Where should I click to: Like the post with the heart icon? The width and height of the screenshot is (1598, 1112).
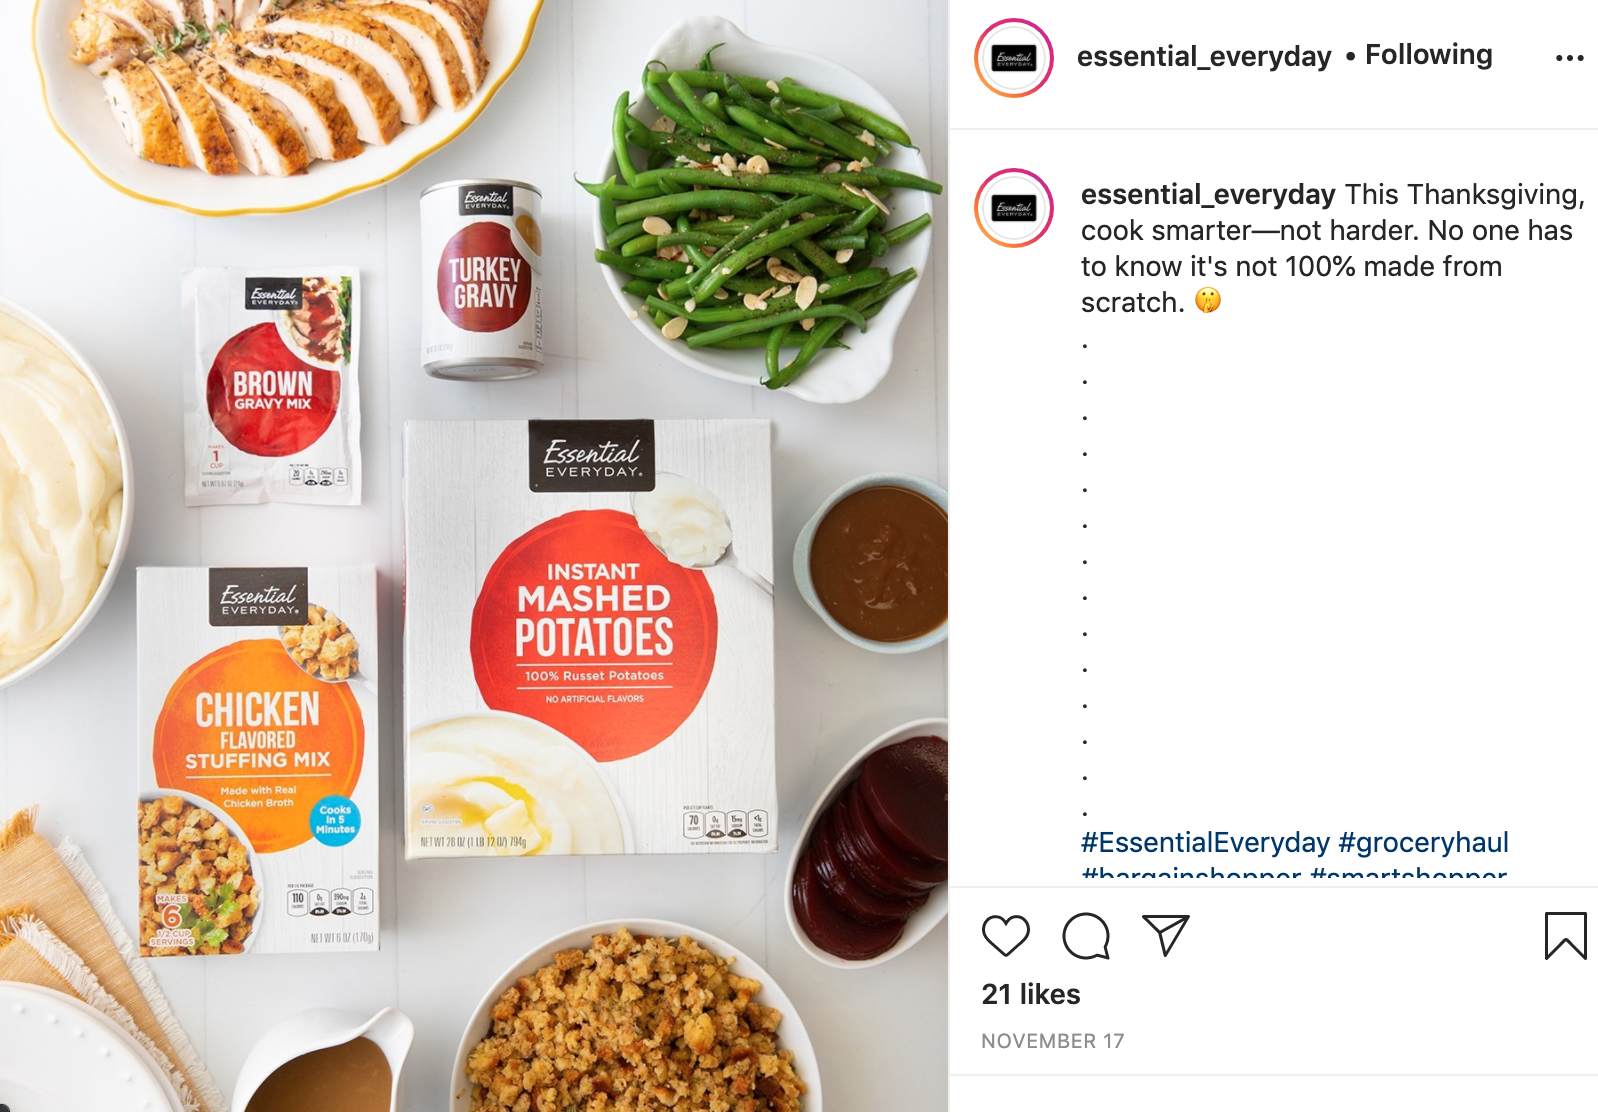click(x=1005, y=936)
